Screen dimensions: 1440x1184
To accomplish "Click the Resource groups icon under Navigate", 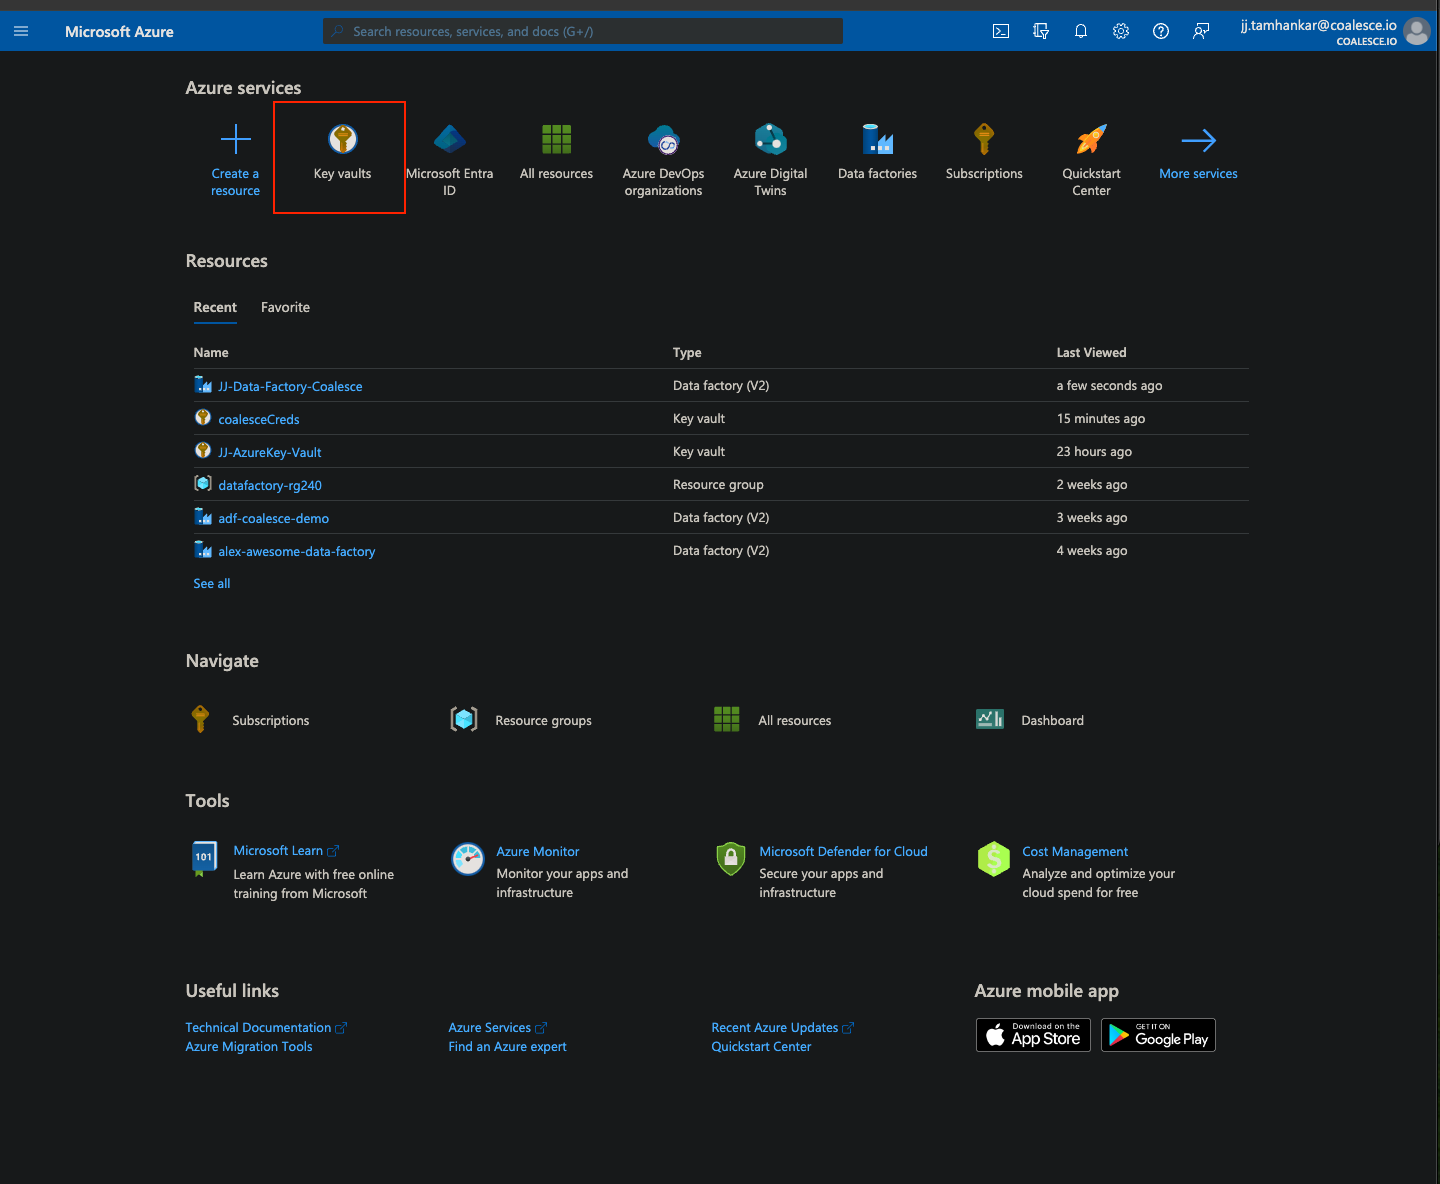I will pyautogui.click(x=464, y=719).
